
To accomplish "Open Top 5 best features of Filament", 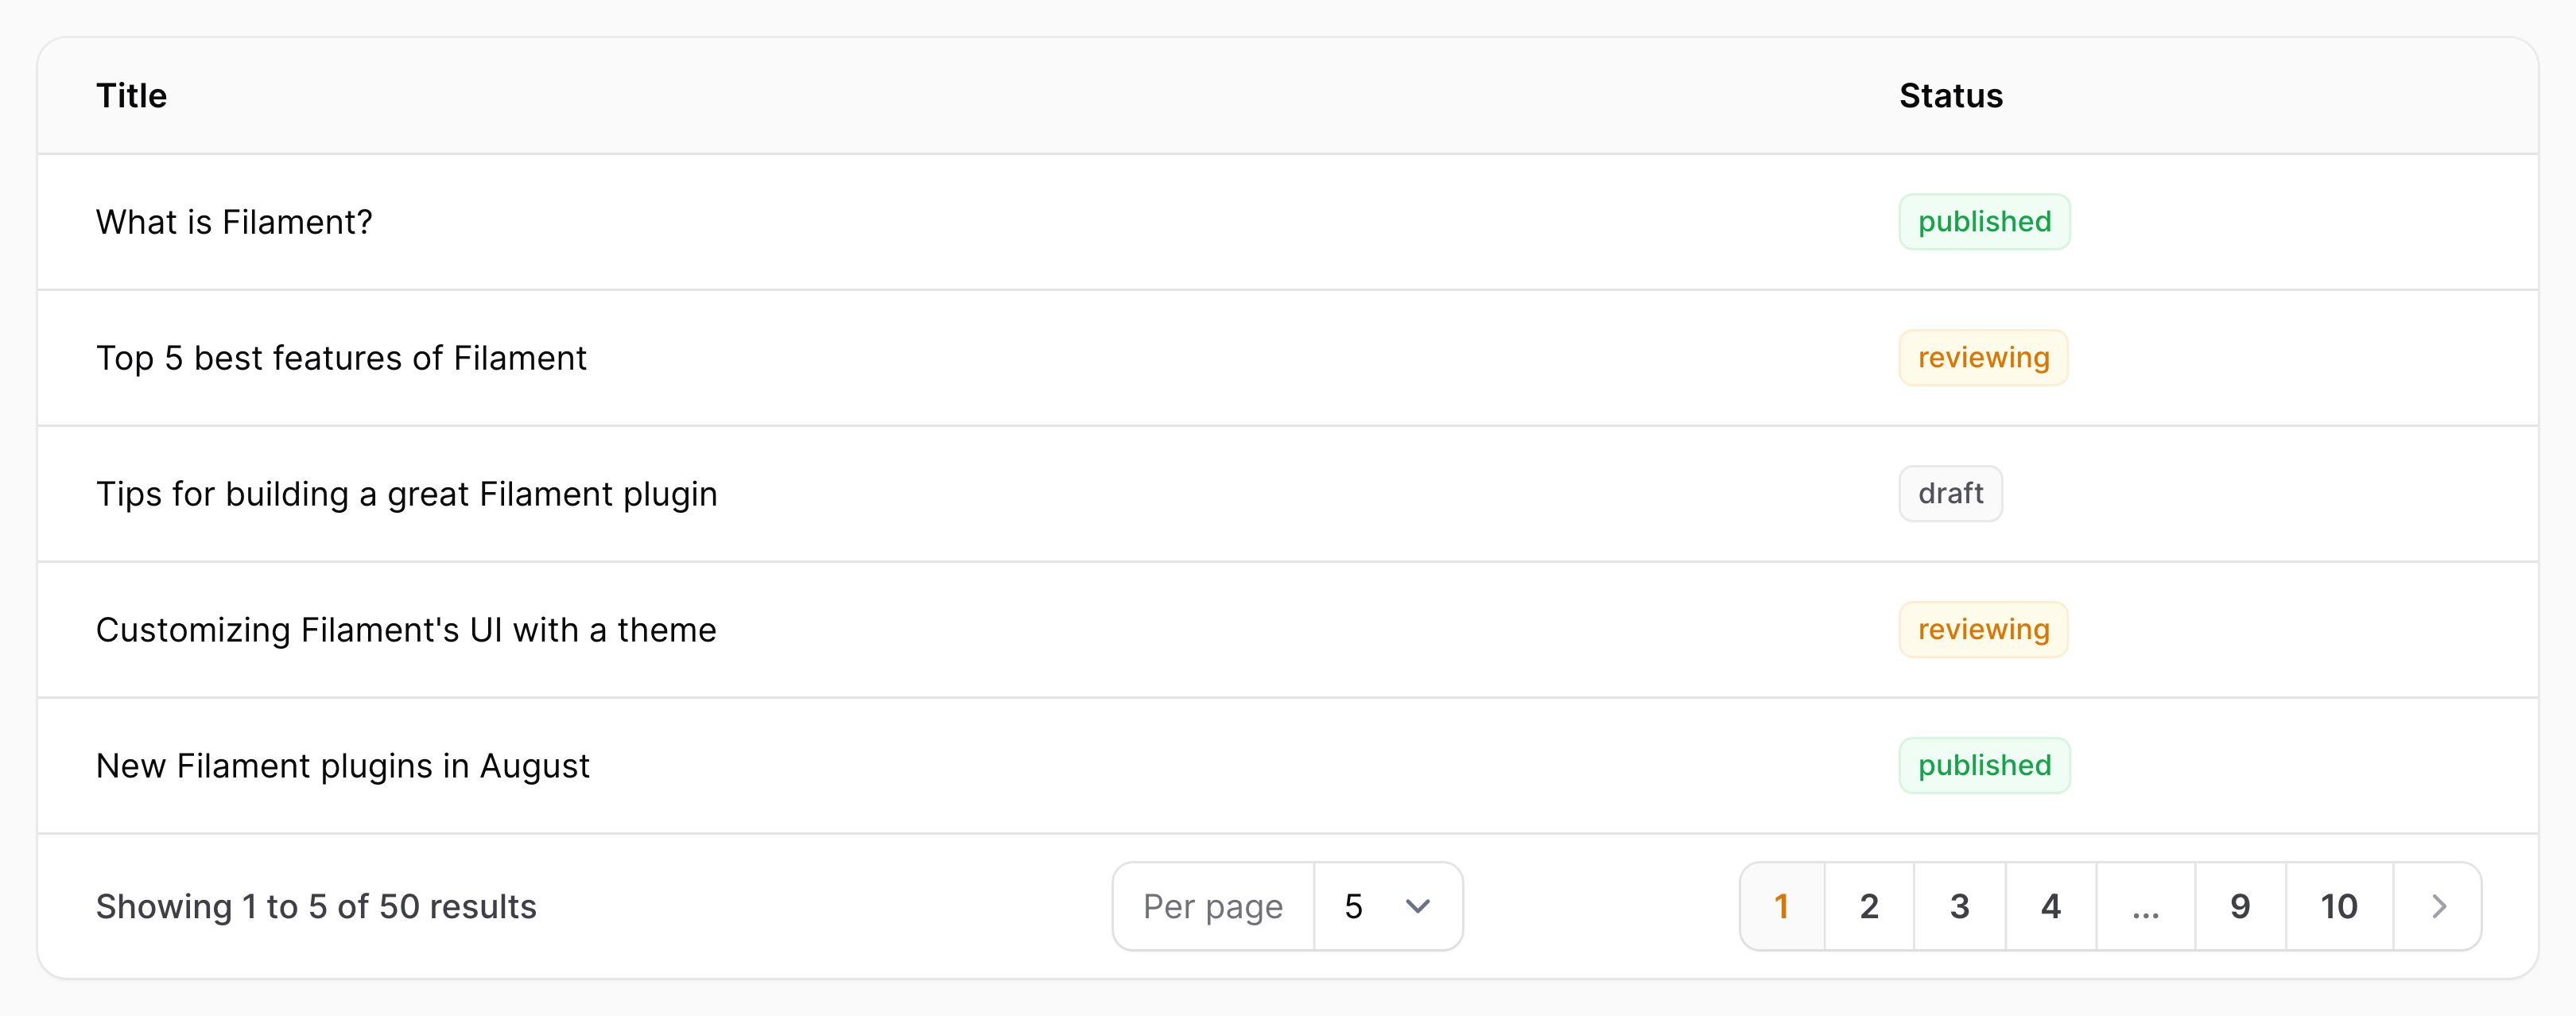I will [x=1288, y=358].
